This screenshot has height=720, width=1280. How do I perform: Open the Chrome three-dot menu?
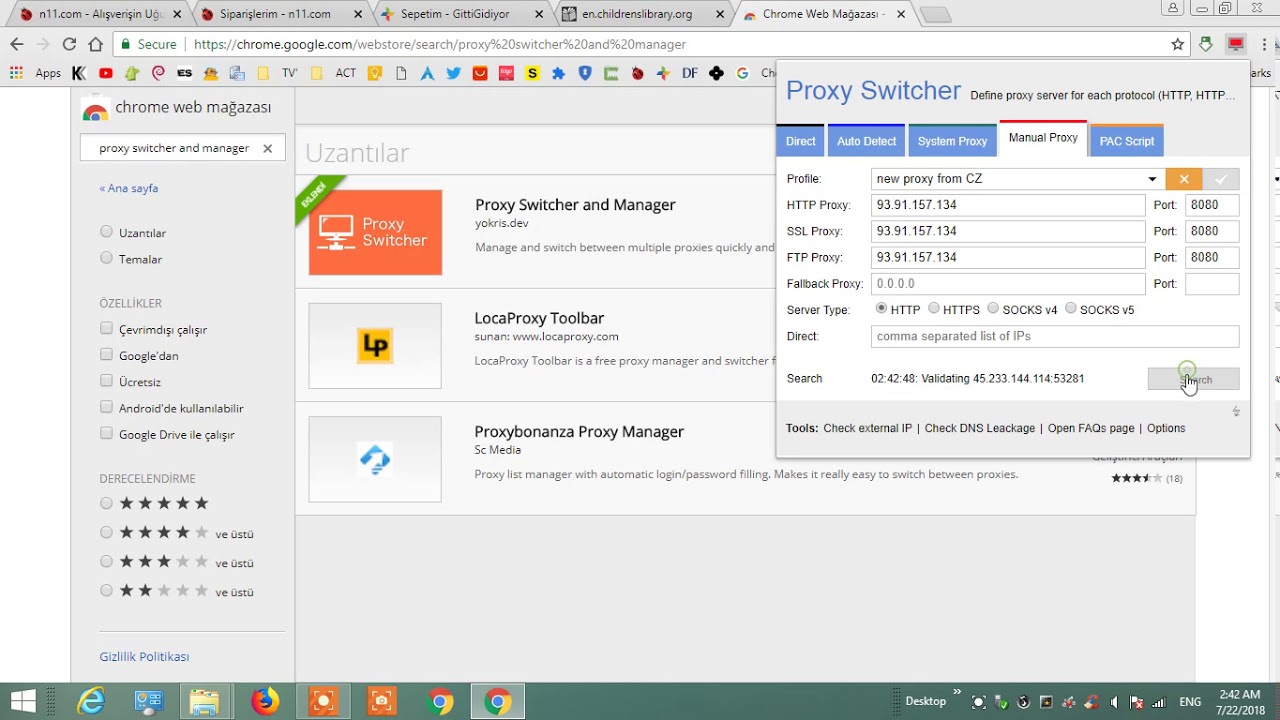point(1263,44)
